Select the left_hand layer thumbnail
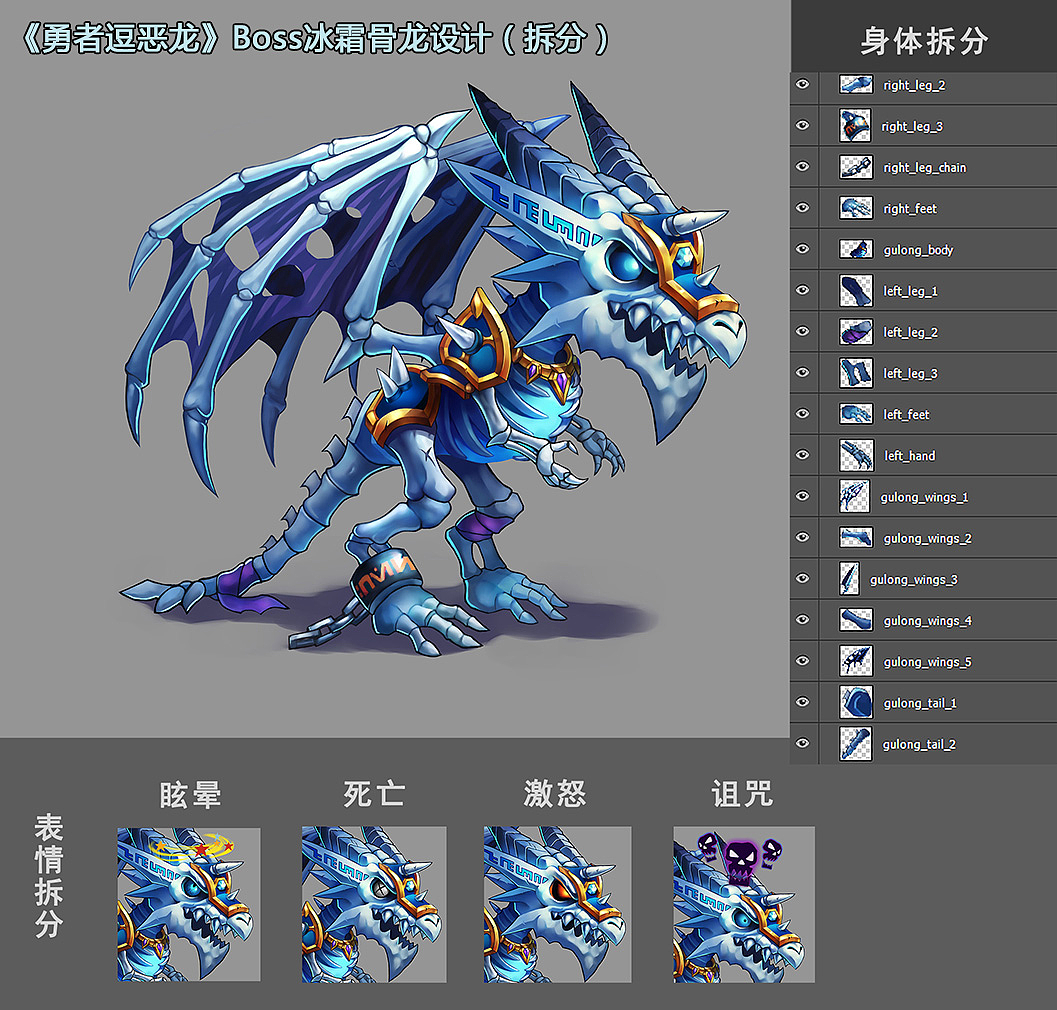The image size is (1057, 1010). pyautogui.click(x=856, y=455)
